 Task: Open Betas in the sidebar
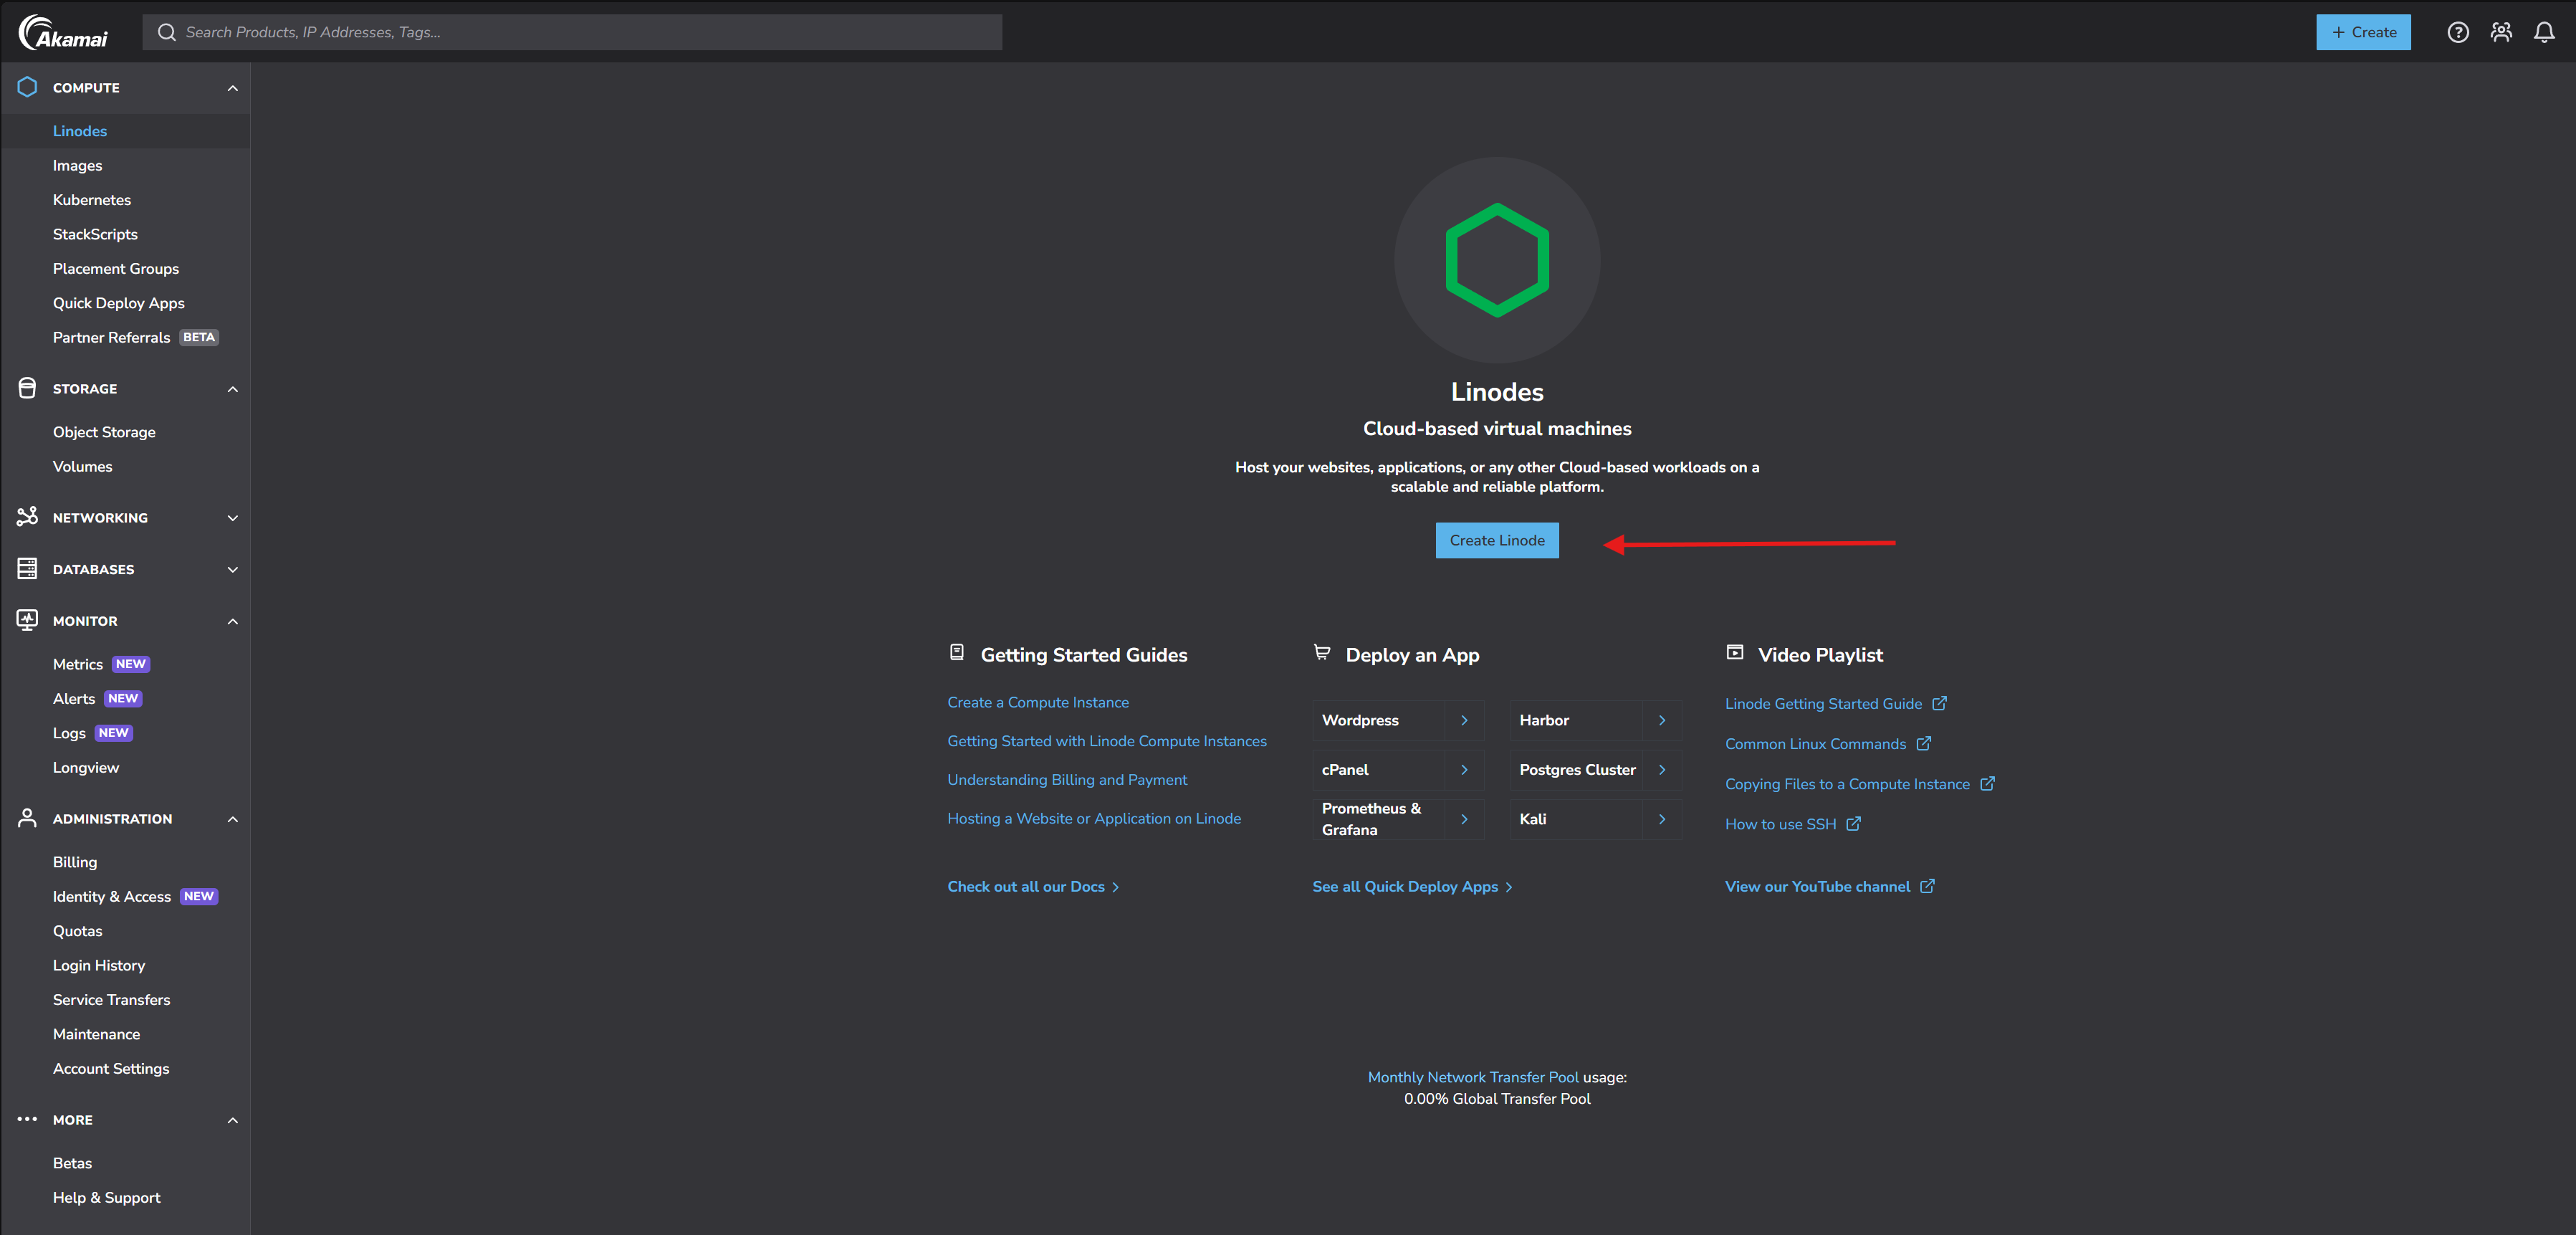coord(72,1163)
